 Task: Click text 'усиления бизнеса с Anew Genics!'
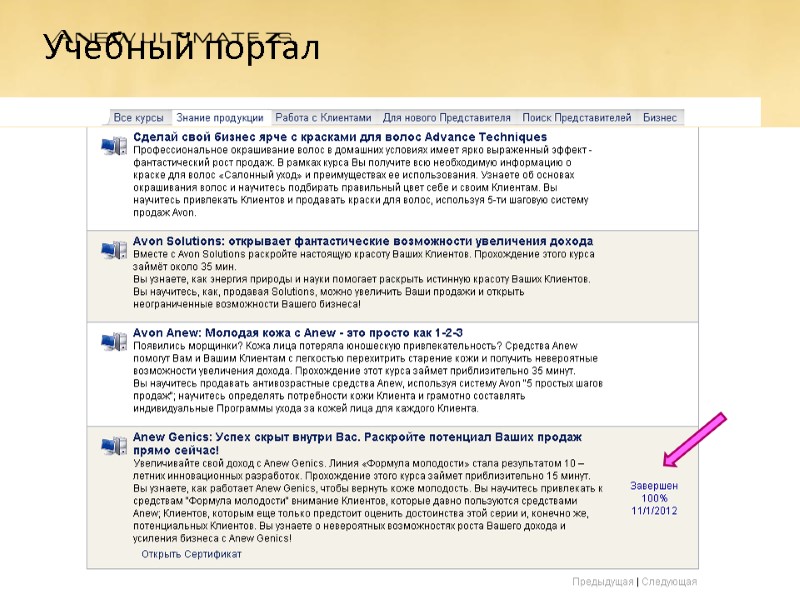(212, 538)
